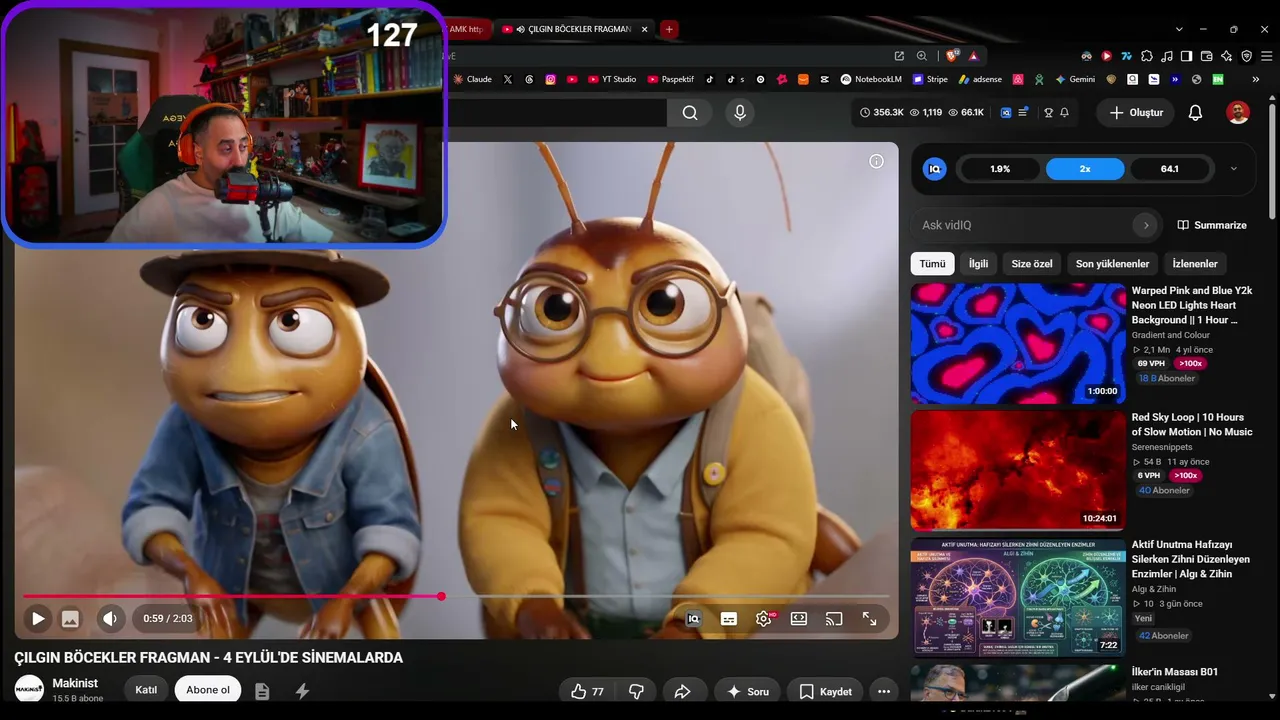Select the İzlenenler filter chip
The image size is (1280, 720).
point(1195,264)
